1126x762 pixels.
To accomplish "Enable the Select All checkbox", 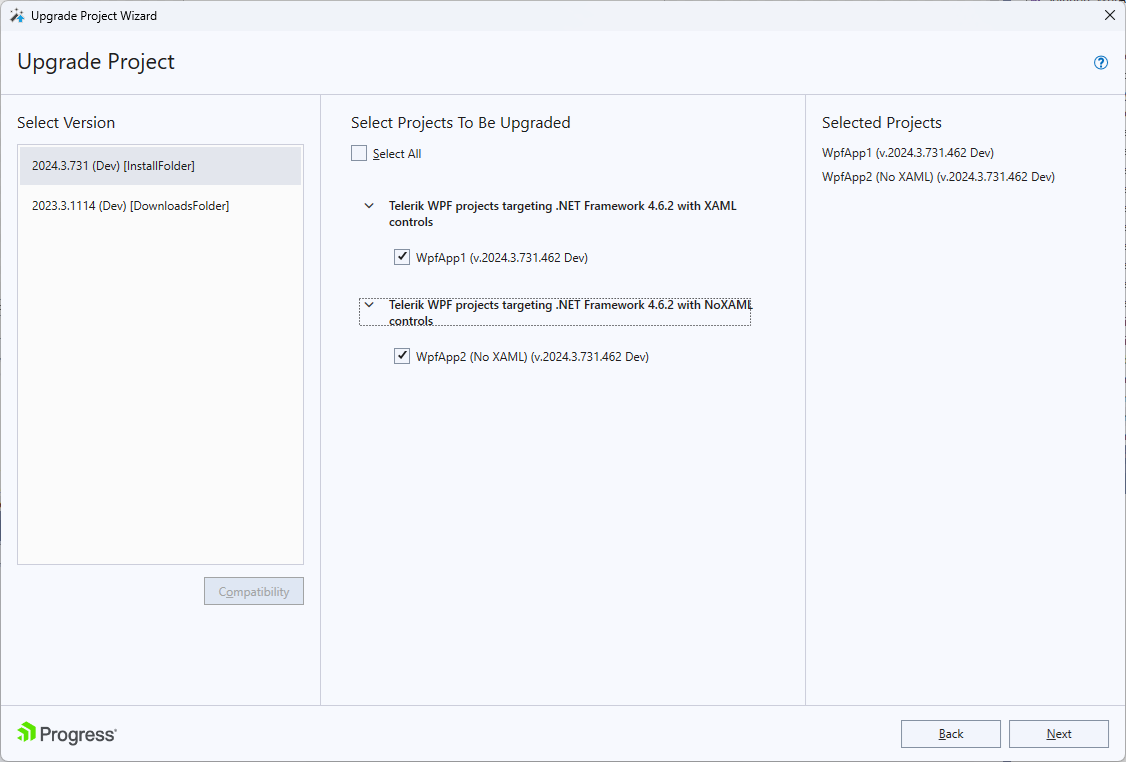I will (x=359, y=153).
